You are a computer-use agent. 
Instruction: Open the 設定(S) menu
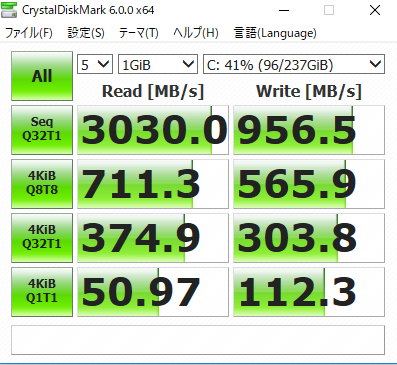tap(86, 33)
